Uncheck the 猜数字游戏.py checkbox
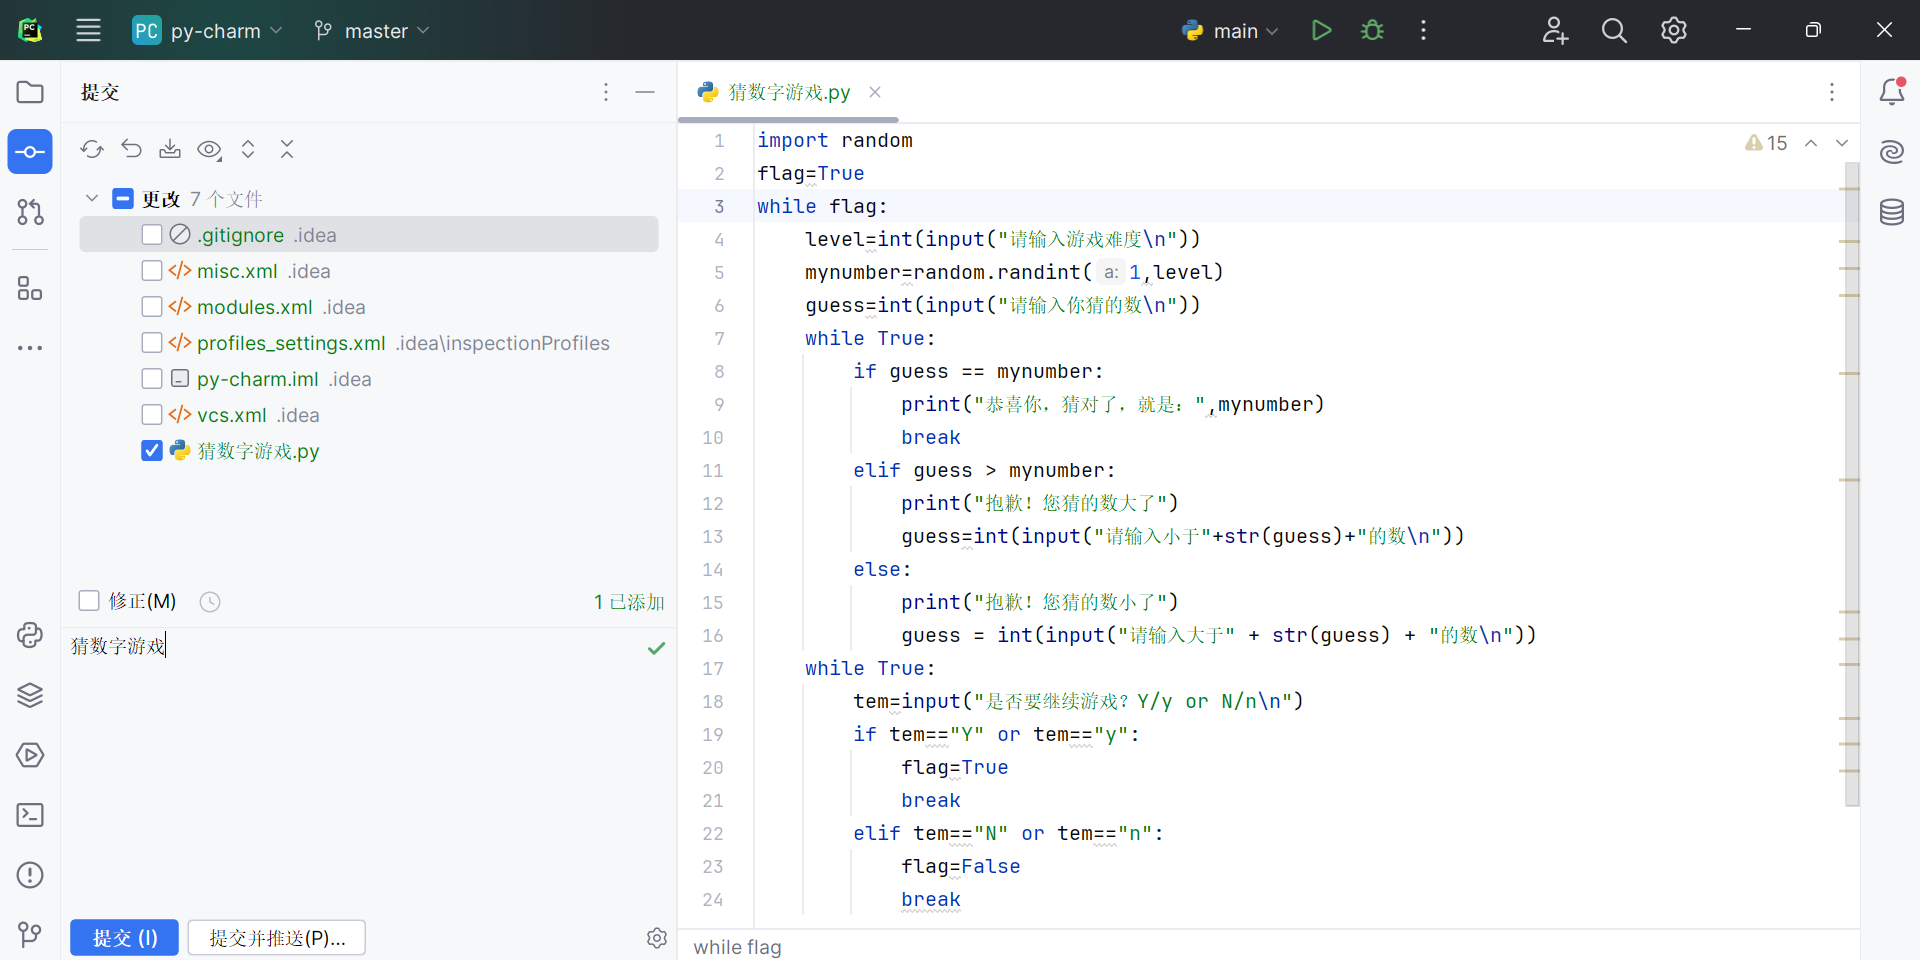The image size is (1920, 960). (x=152, y=451)
